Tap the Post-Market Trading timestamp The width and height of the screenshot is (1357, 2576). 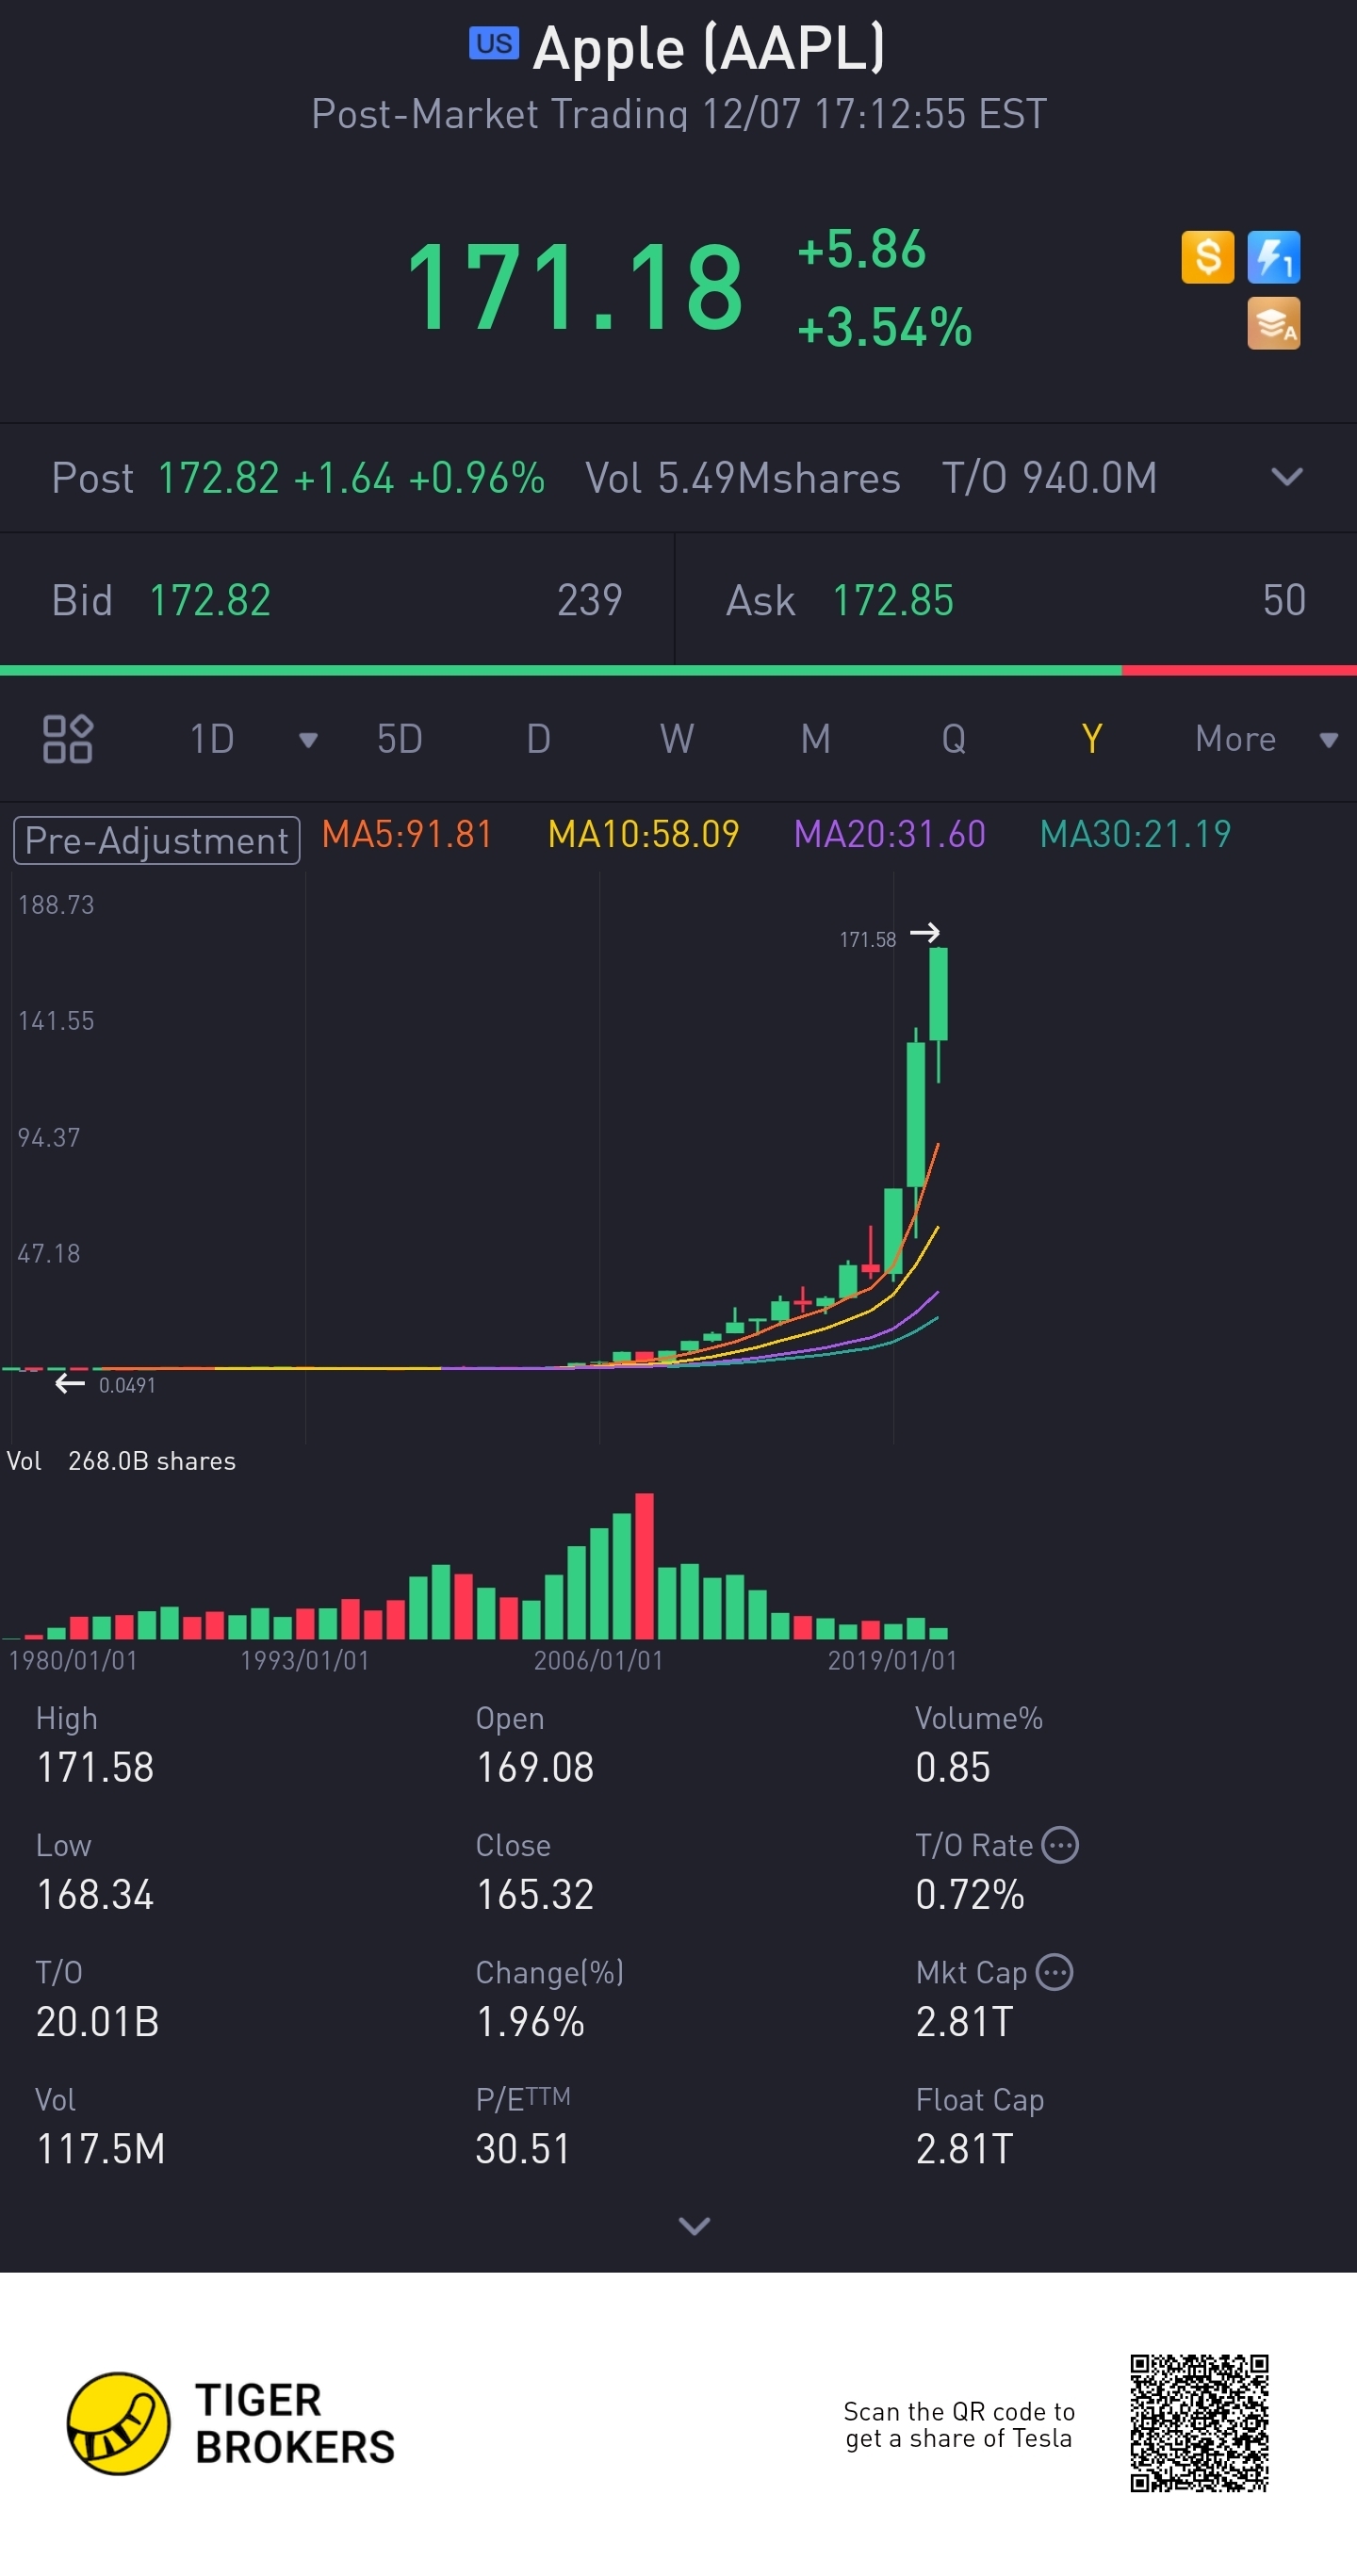679,114
